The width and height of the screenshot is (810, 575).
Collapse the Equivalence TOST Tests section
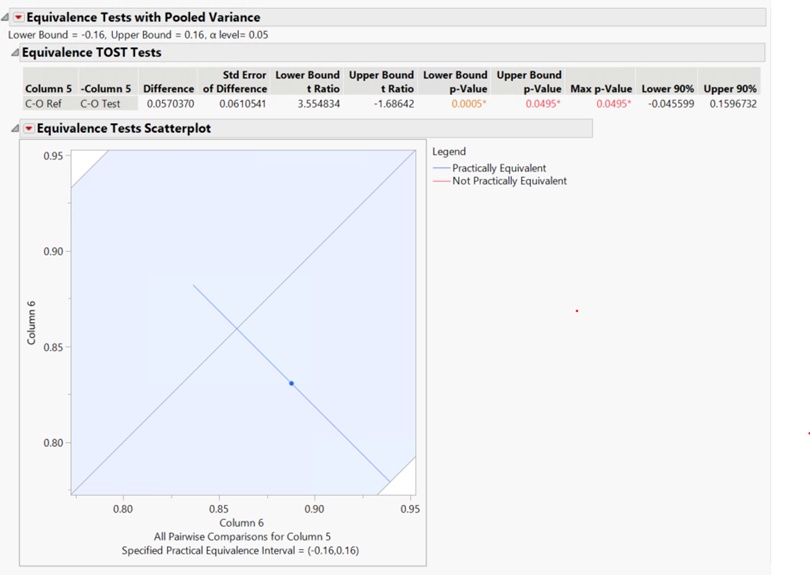click(x=15, y=53)
